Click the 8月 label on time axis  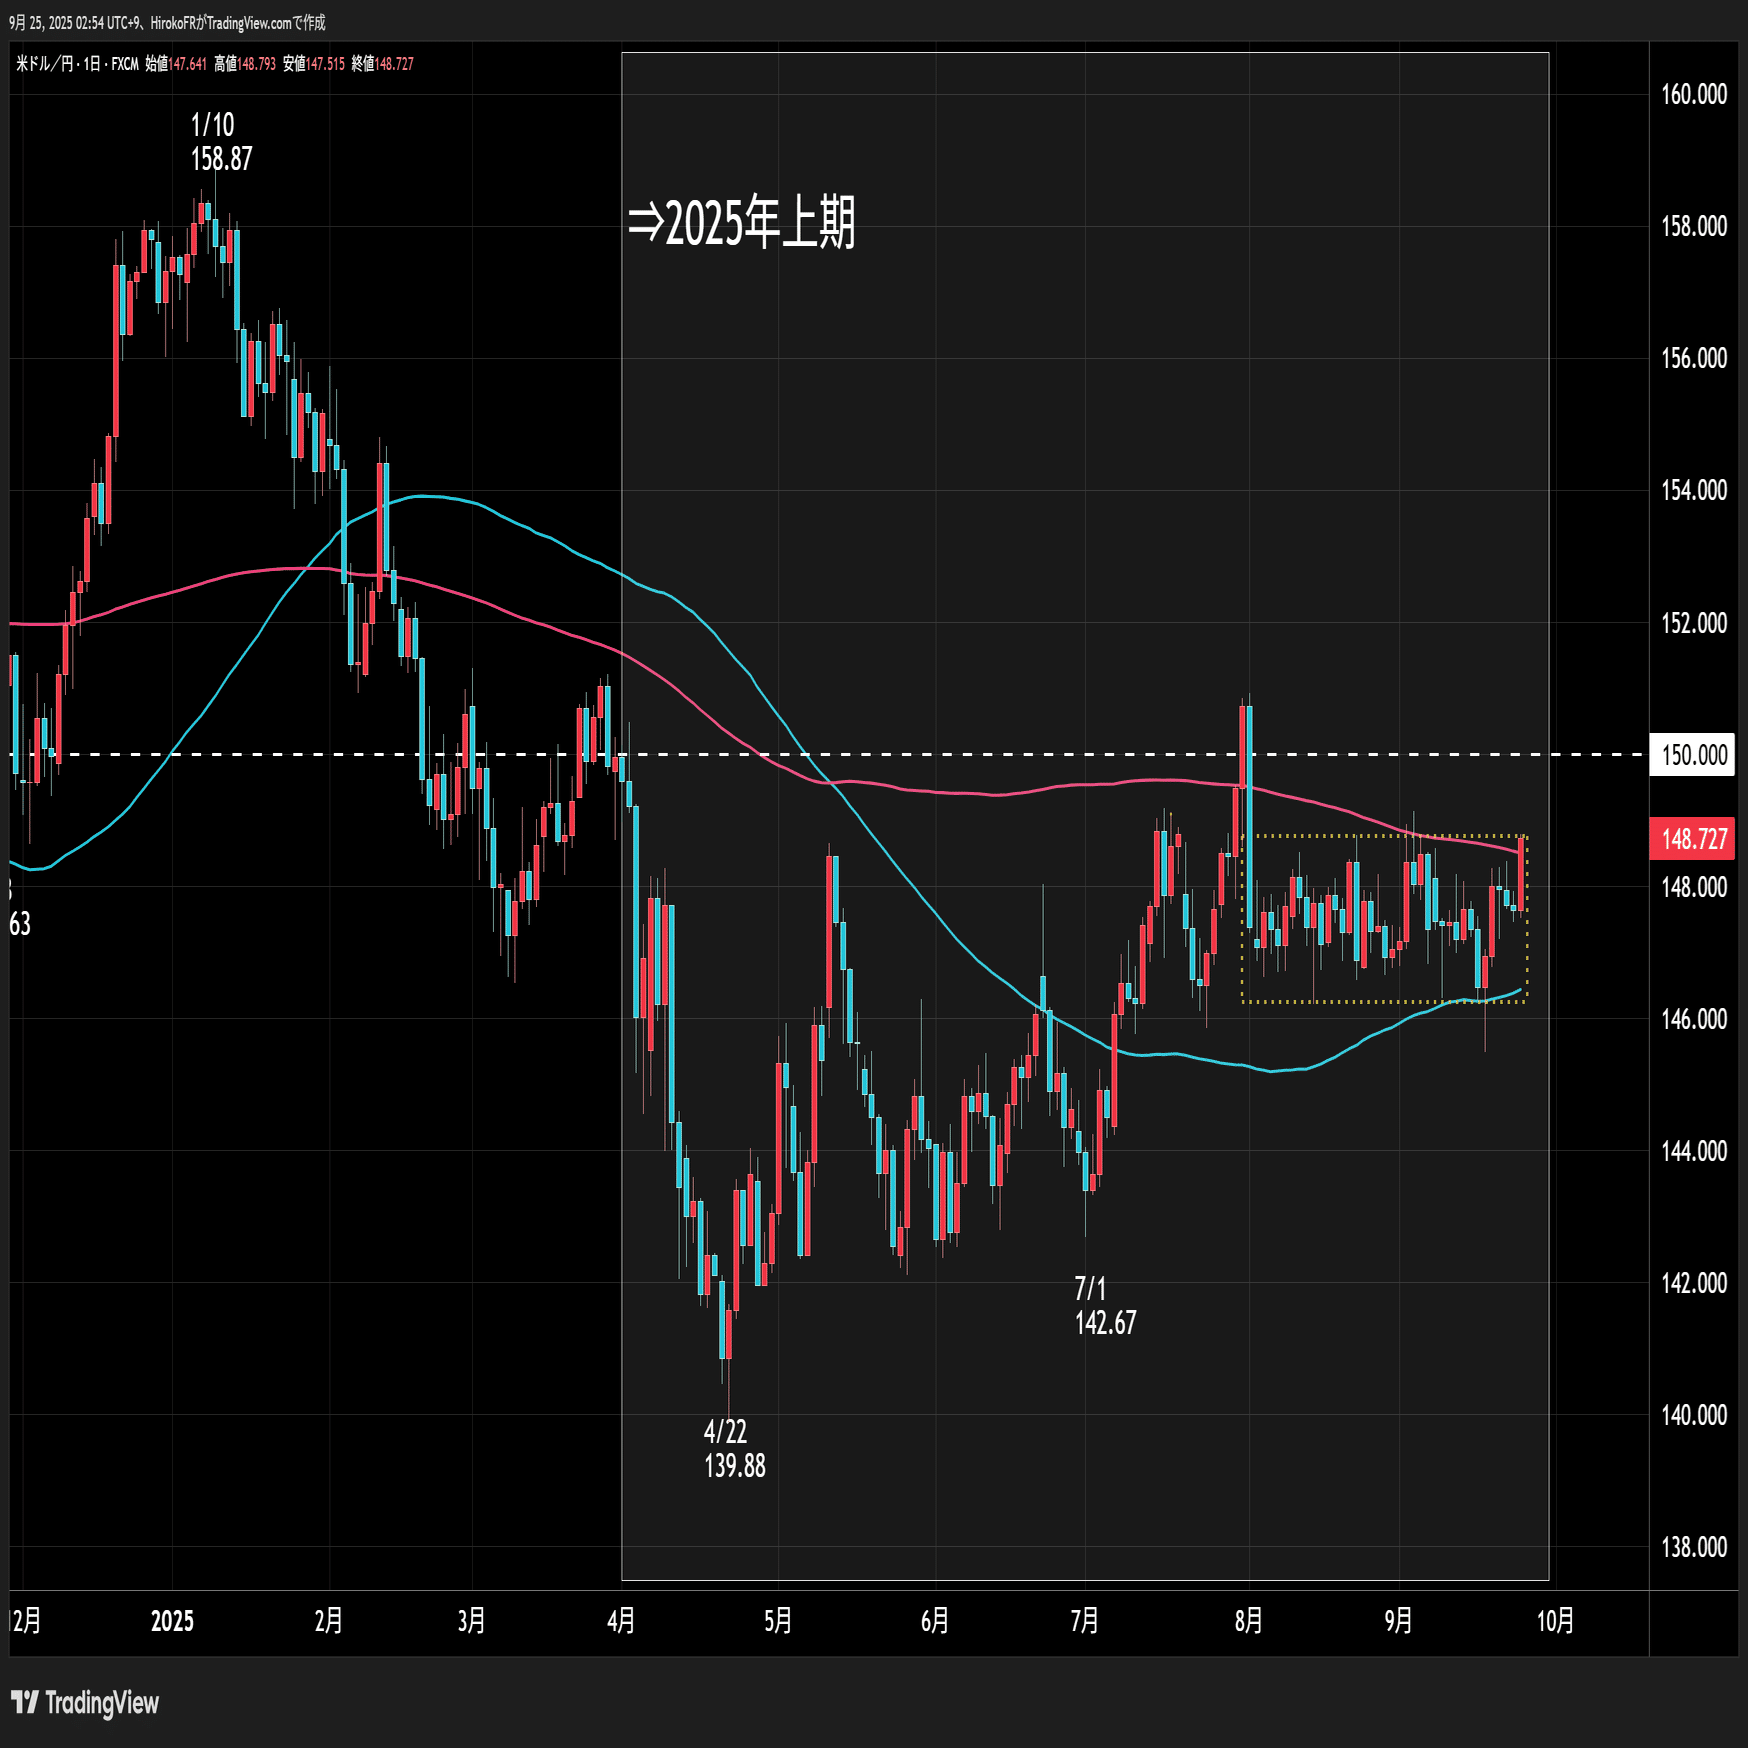[1249, 1621]
